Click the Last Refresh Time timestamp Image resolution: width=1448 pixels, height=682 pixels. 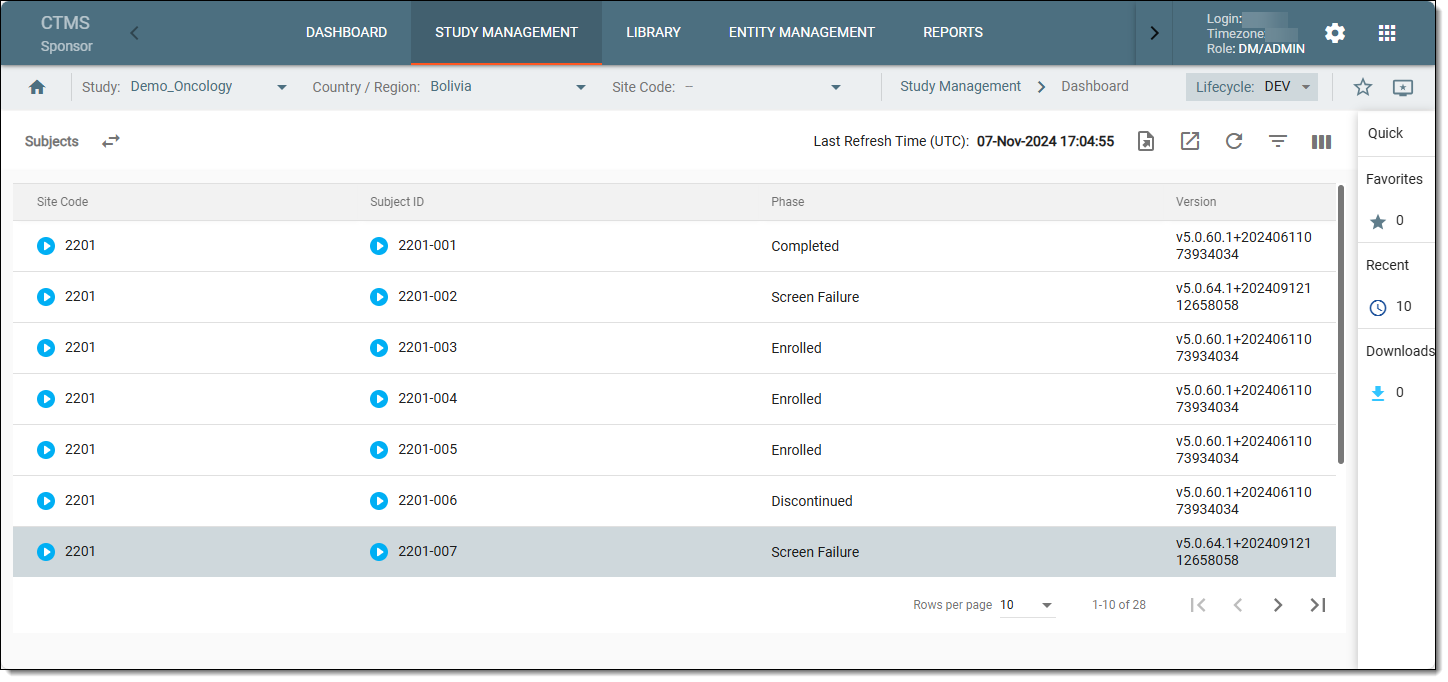coord(1045,142)
